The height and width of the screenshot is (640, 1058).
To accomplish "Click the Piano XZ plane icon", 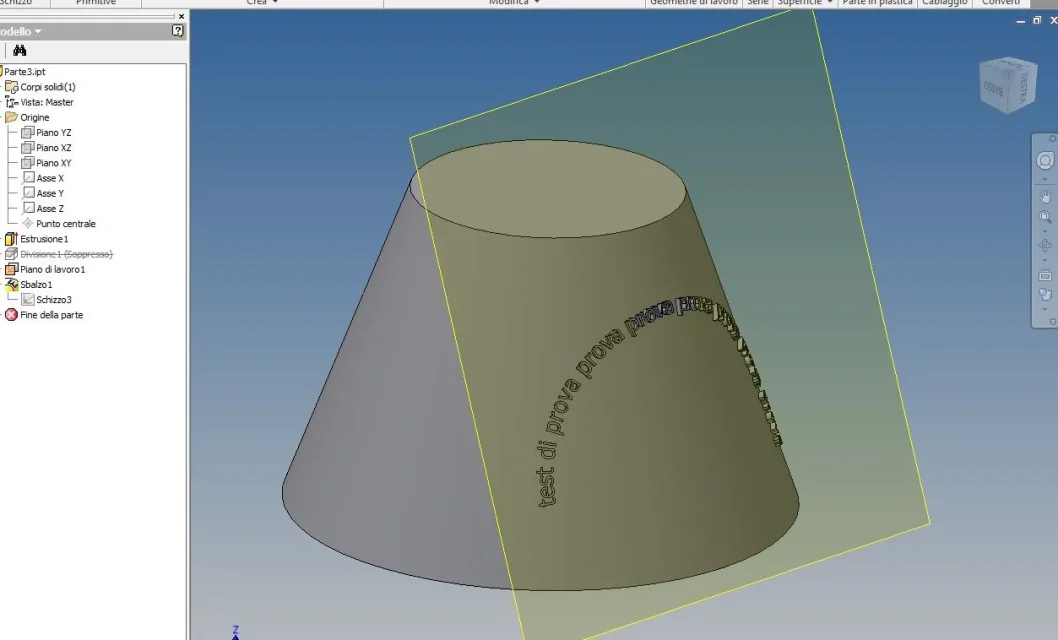I will [x=28, y=148].
